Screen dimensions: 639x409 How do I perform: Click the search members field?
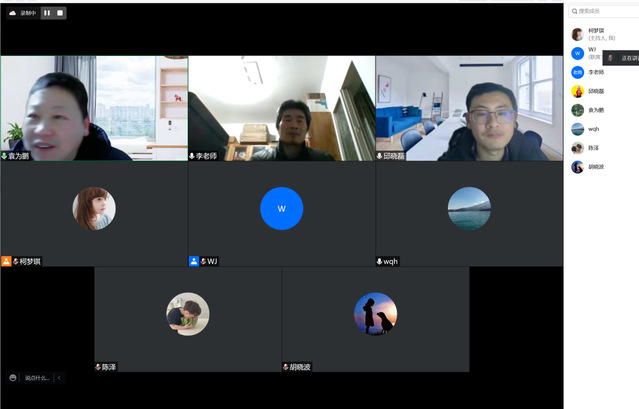[x=605, y=11]
